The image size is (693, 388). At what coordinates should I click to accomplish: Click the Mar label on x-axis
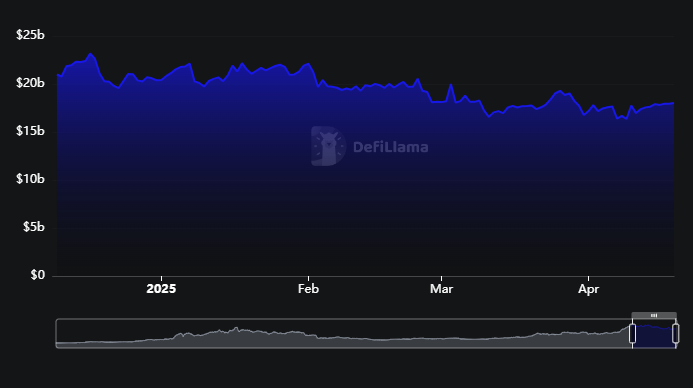point(441,289)
